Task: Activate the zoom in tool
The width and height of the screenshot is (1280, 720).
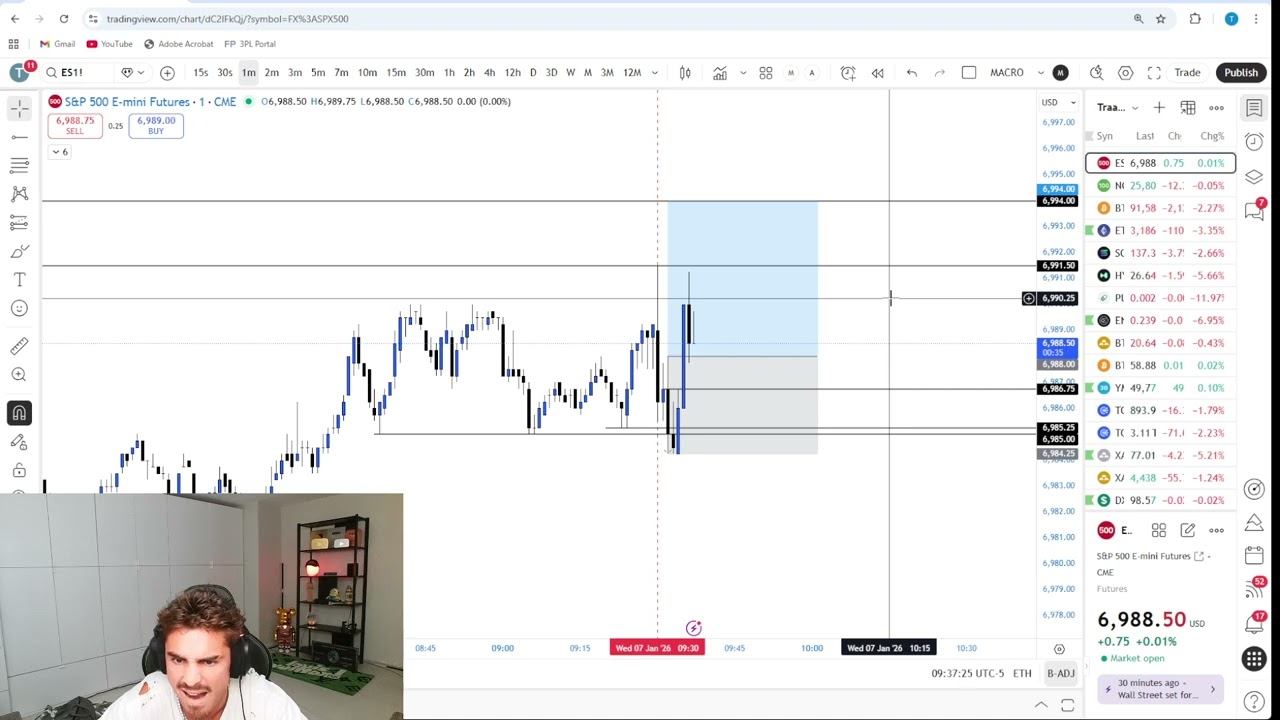Action: coord(19,374)
